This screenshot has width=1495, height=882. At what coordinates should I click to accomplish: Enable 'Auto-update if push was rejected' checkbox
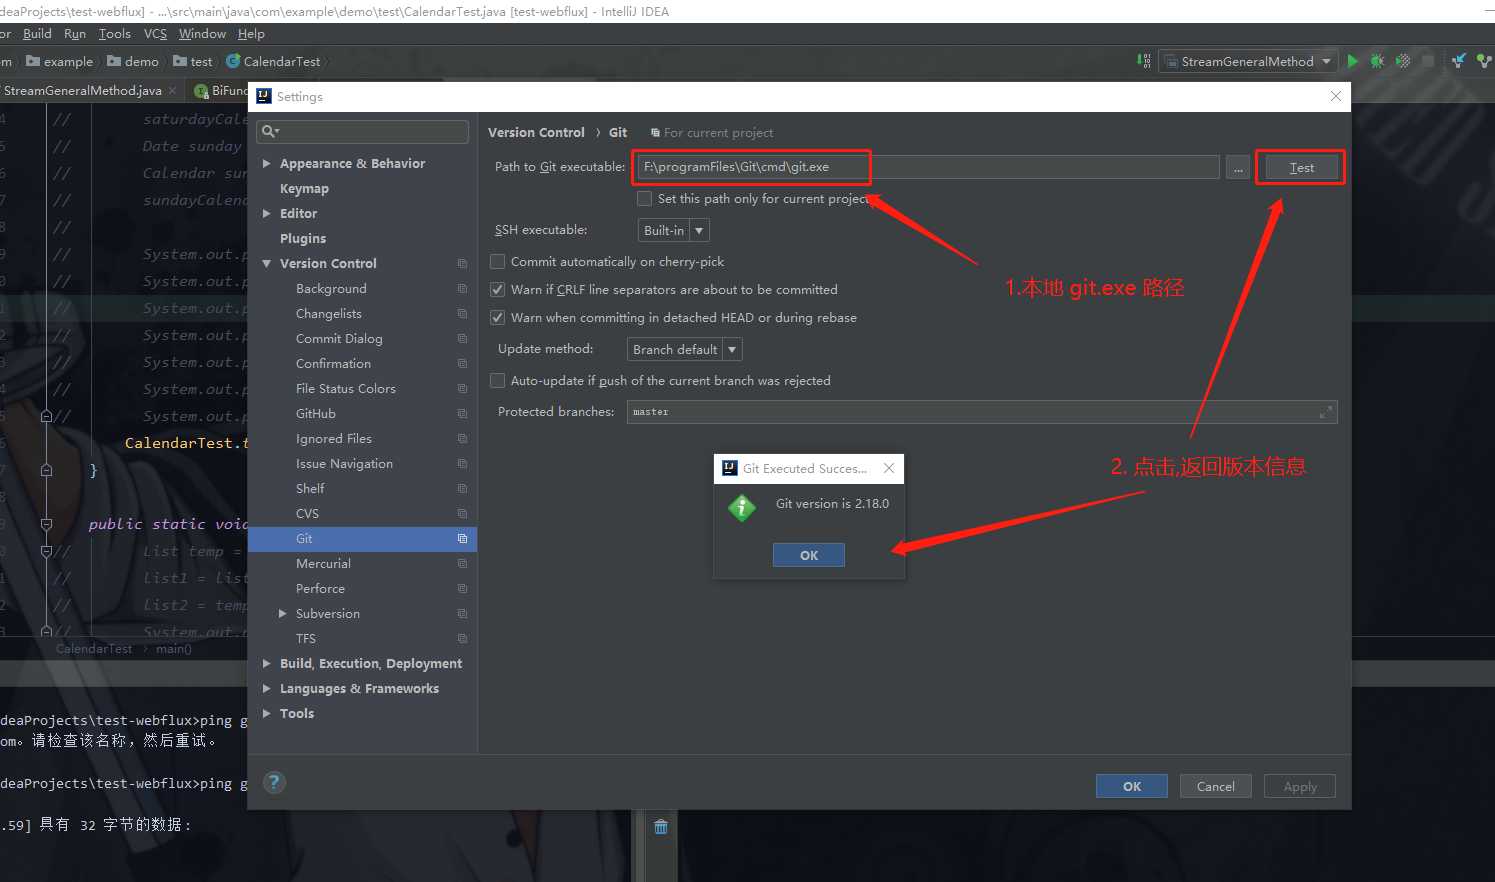(497, 380)
